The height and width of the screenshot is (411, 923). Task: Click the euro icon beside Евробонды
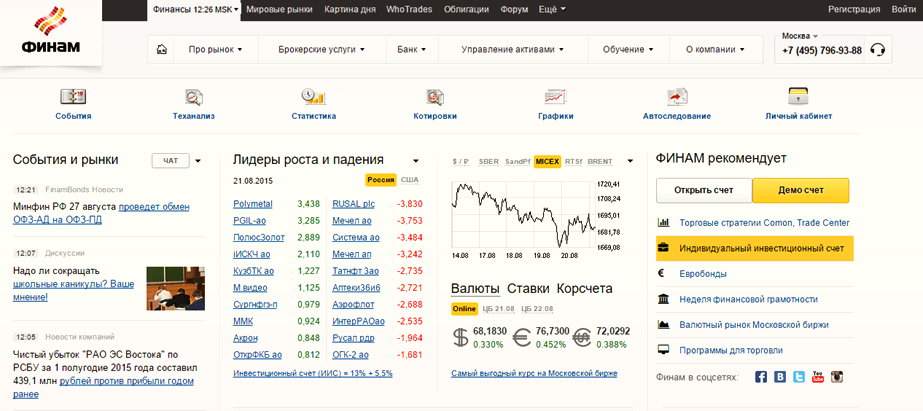(662, 273)
